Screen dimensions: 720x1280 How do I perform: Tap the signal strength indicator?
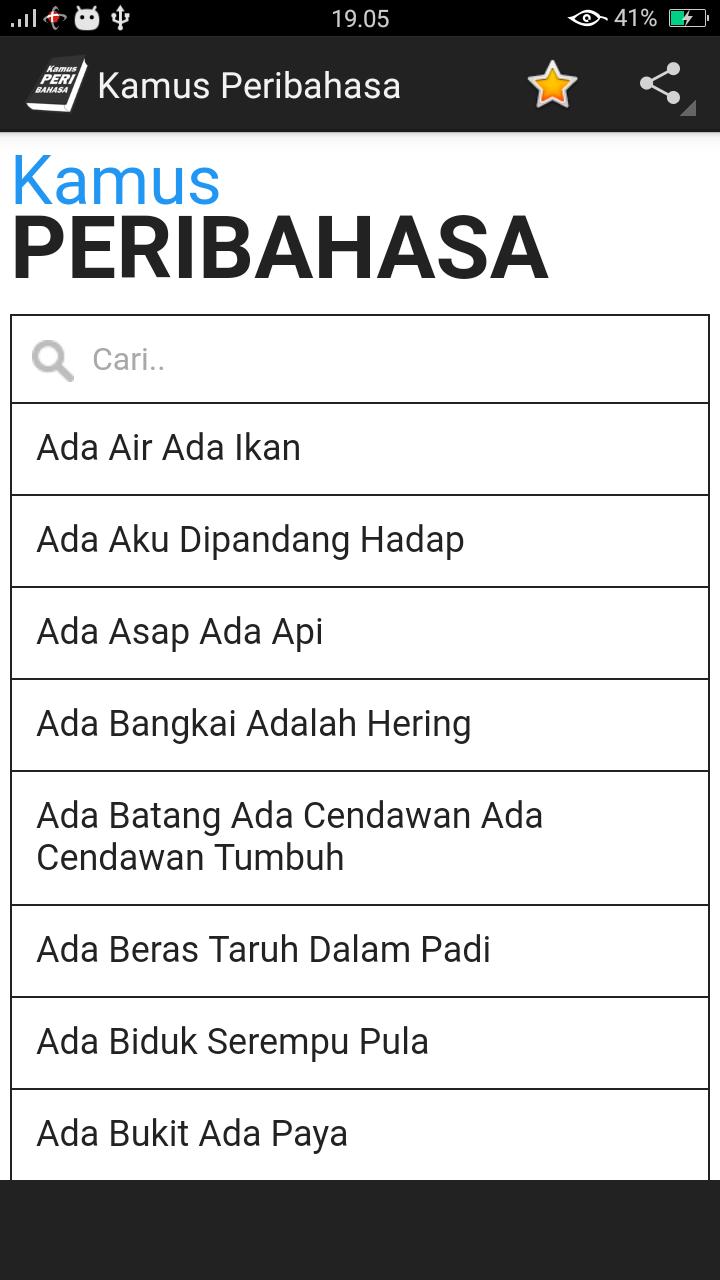(23, 18)
